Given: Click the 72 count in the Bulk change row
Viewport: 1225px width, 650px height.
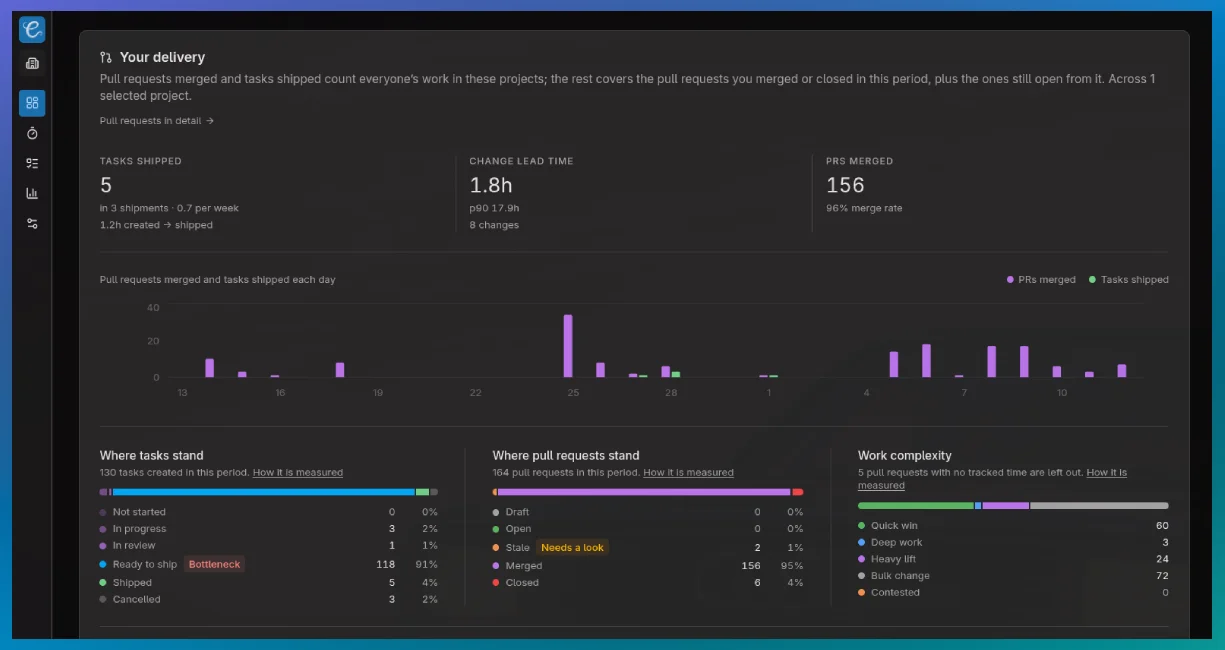Looking at the screenshot, I should (1162, 576).
